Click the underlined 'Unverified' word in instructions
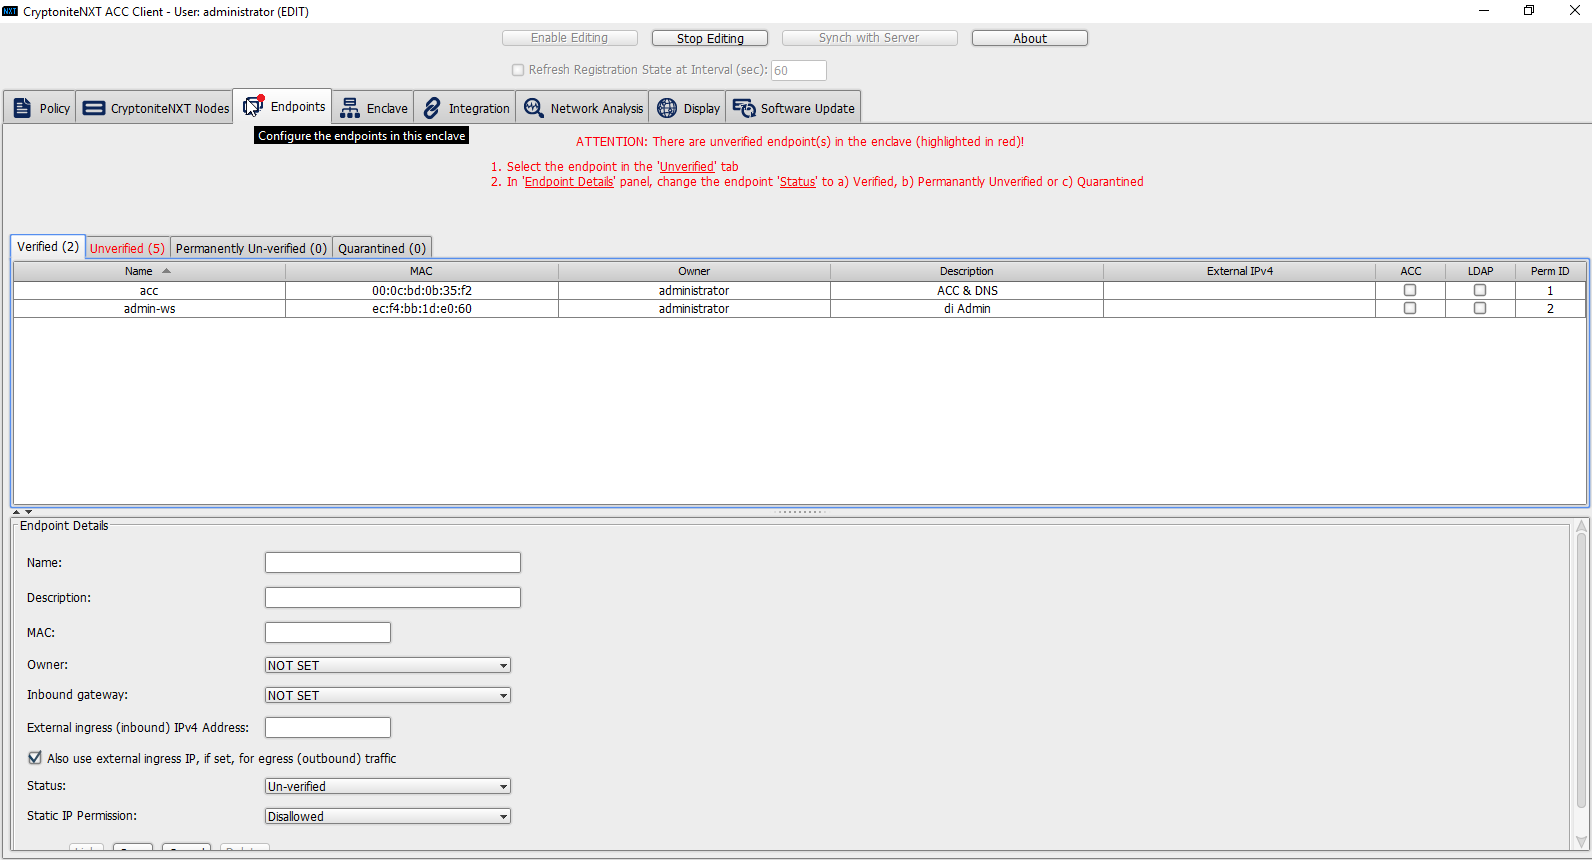The height and width of the screenshot is (860, 1592). tap(687, 167)
